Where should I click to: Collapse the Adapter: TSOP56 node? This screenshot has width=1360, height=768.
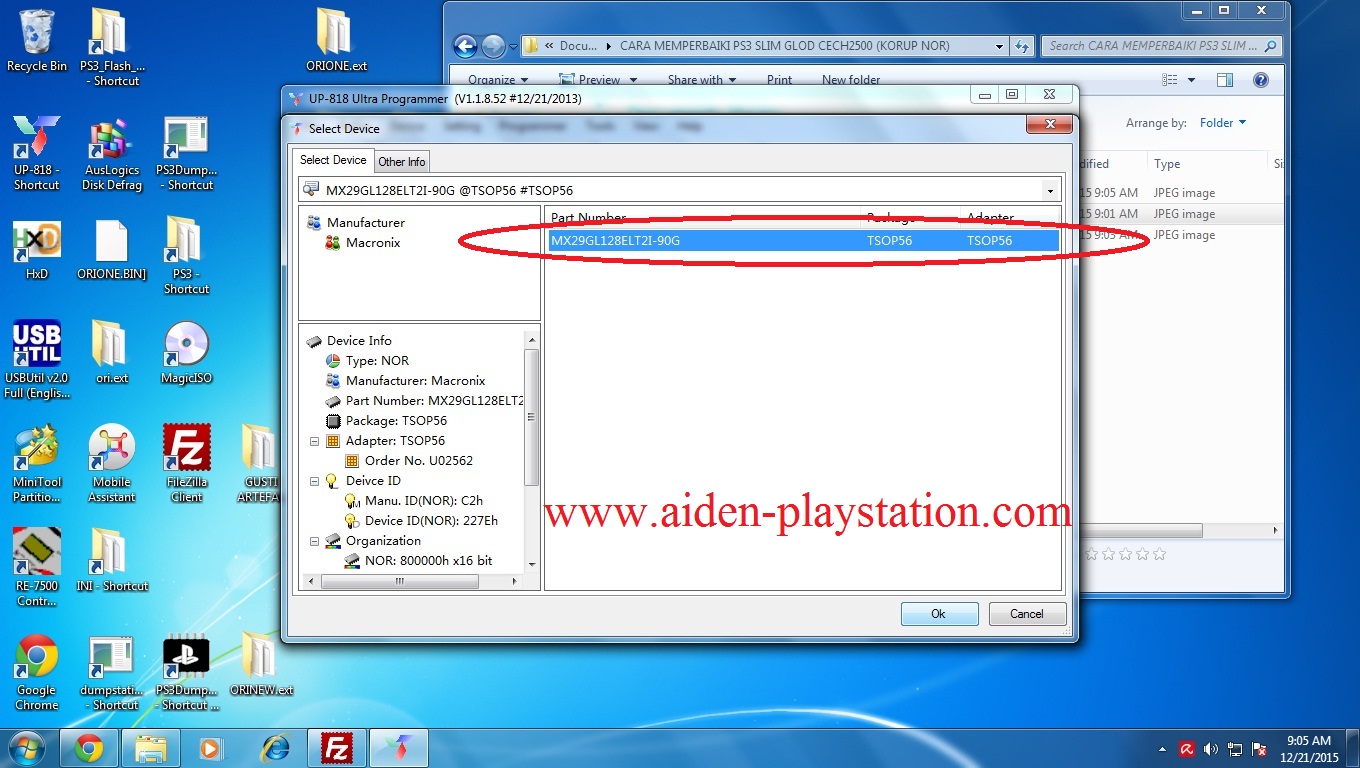[x=314, y=440]
